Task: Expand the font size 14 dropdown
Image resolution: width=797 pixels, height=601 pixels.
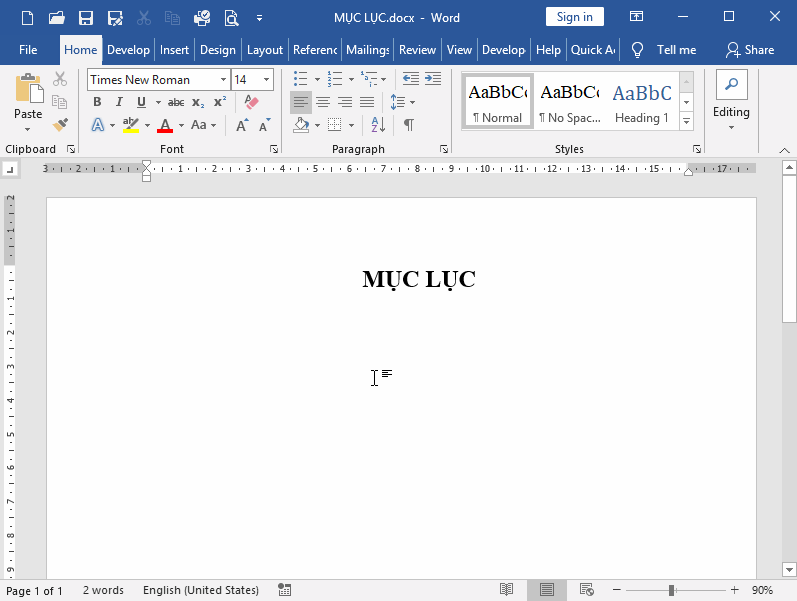Action: point(266,80)
